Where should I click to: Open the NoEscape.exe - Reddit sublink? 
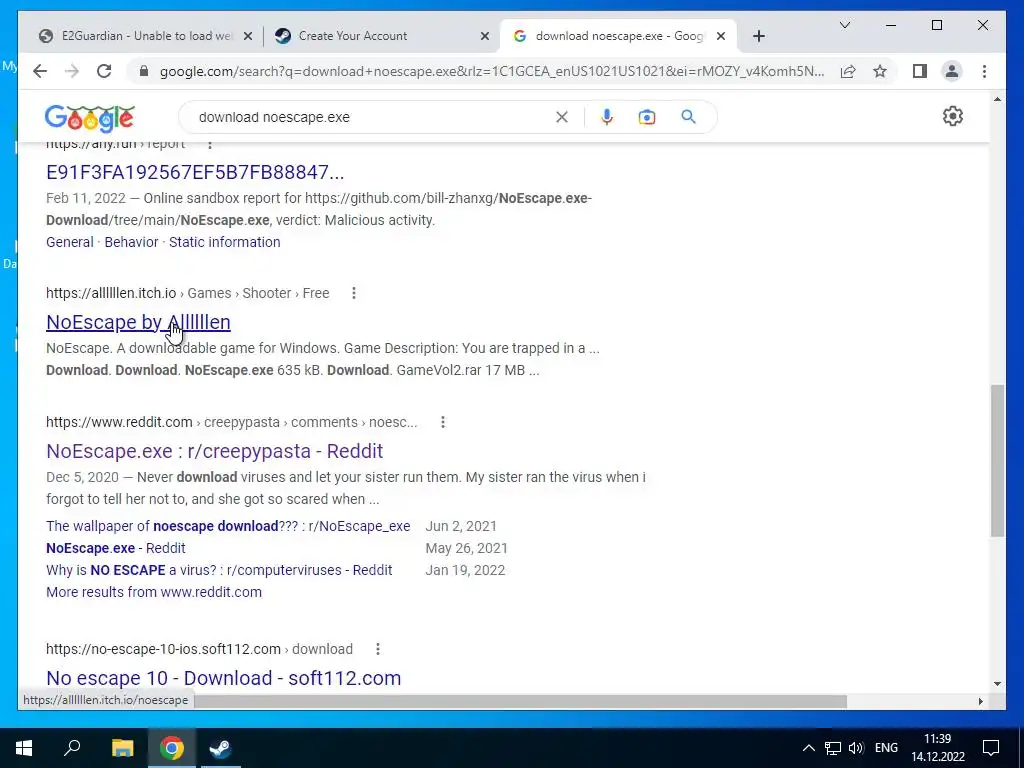tap(116, 549)
